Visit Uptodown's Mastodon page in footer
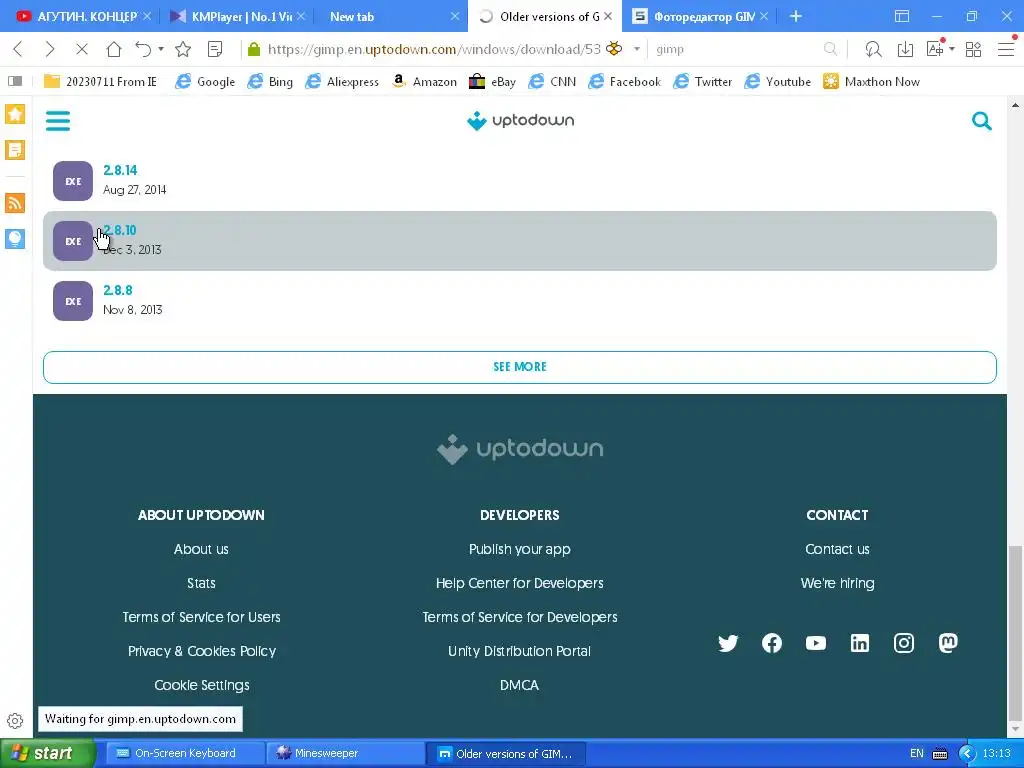Screen dimensions: 1024x768 point(948,643)
